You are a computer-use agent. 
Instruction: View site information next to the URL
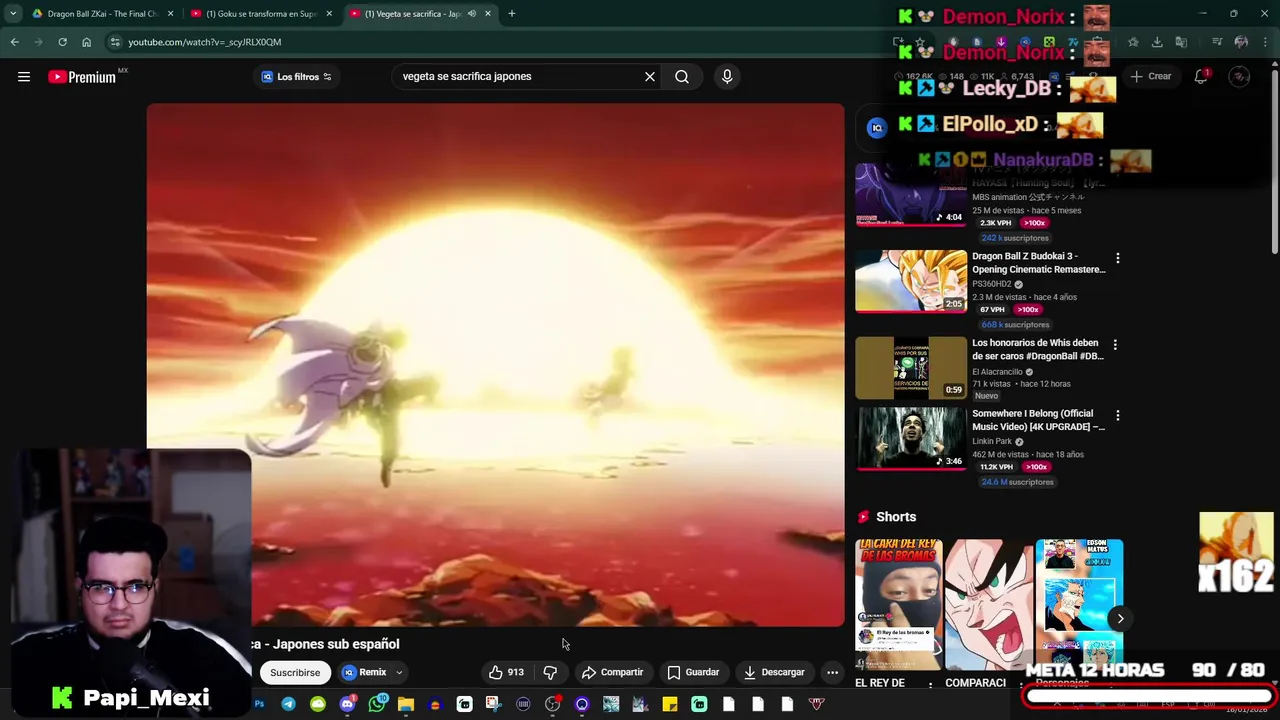(x=115, y=42)
